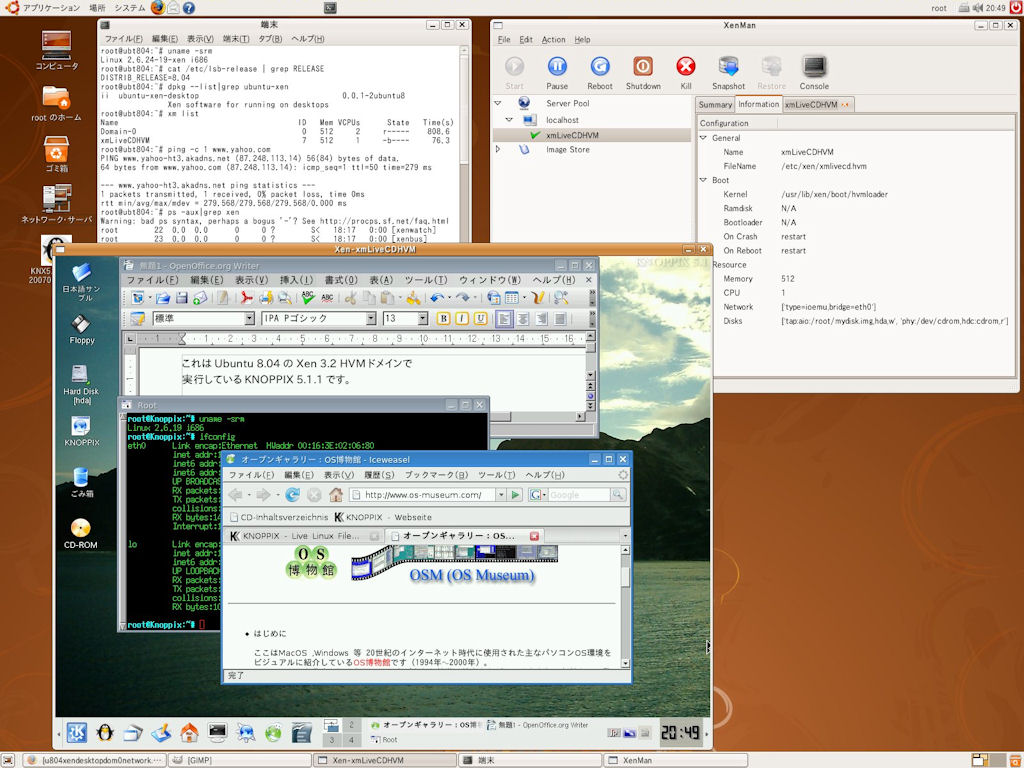Click the Iceweasel URL address field
This screenshot has height=768, width=1024.
tap(423, 495)
